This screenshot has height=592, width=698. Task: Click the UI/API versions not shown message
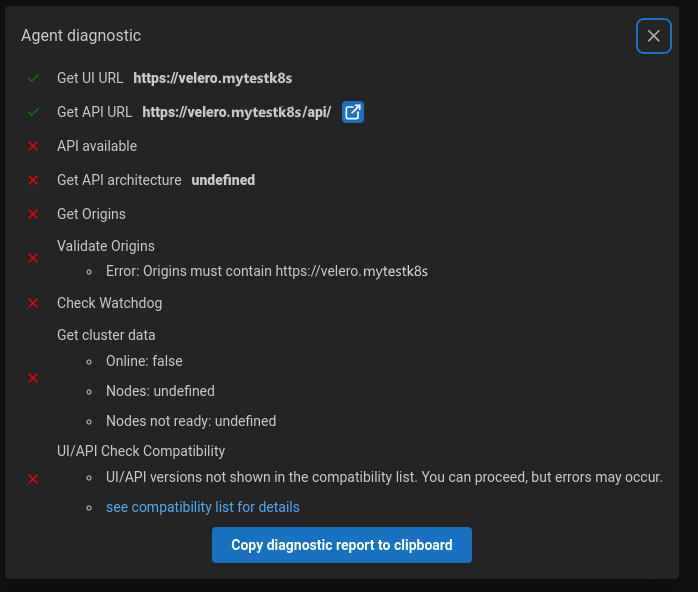coord(384,477)
